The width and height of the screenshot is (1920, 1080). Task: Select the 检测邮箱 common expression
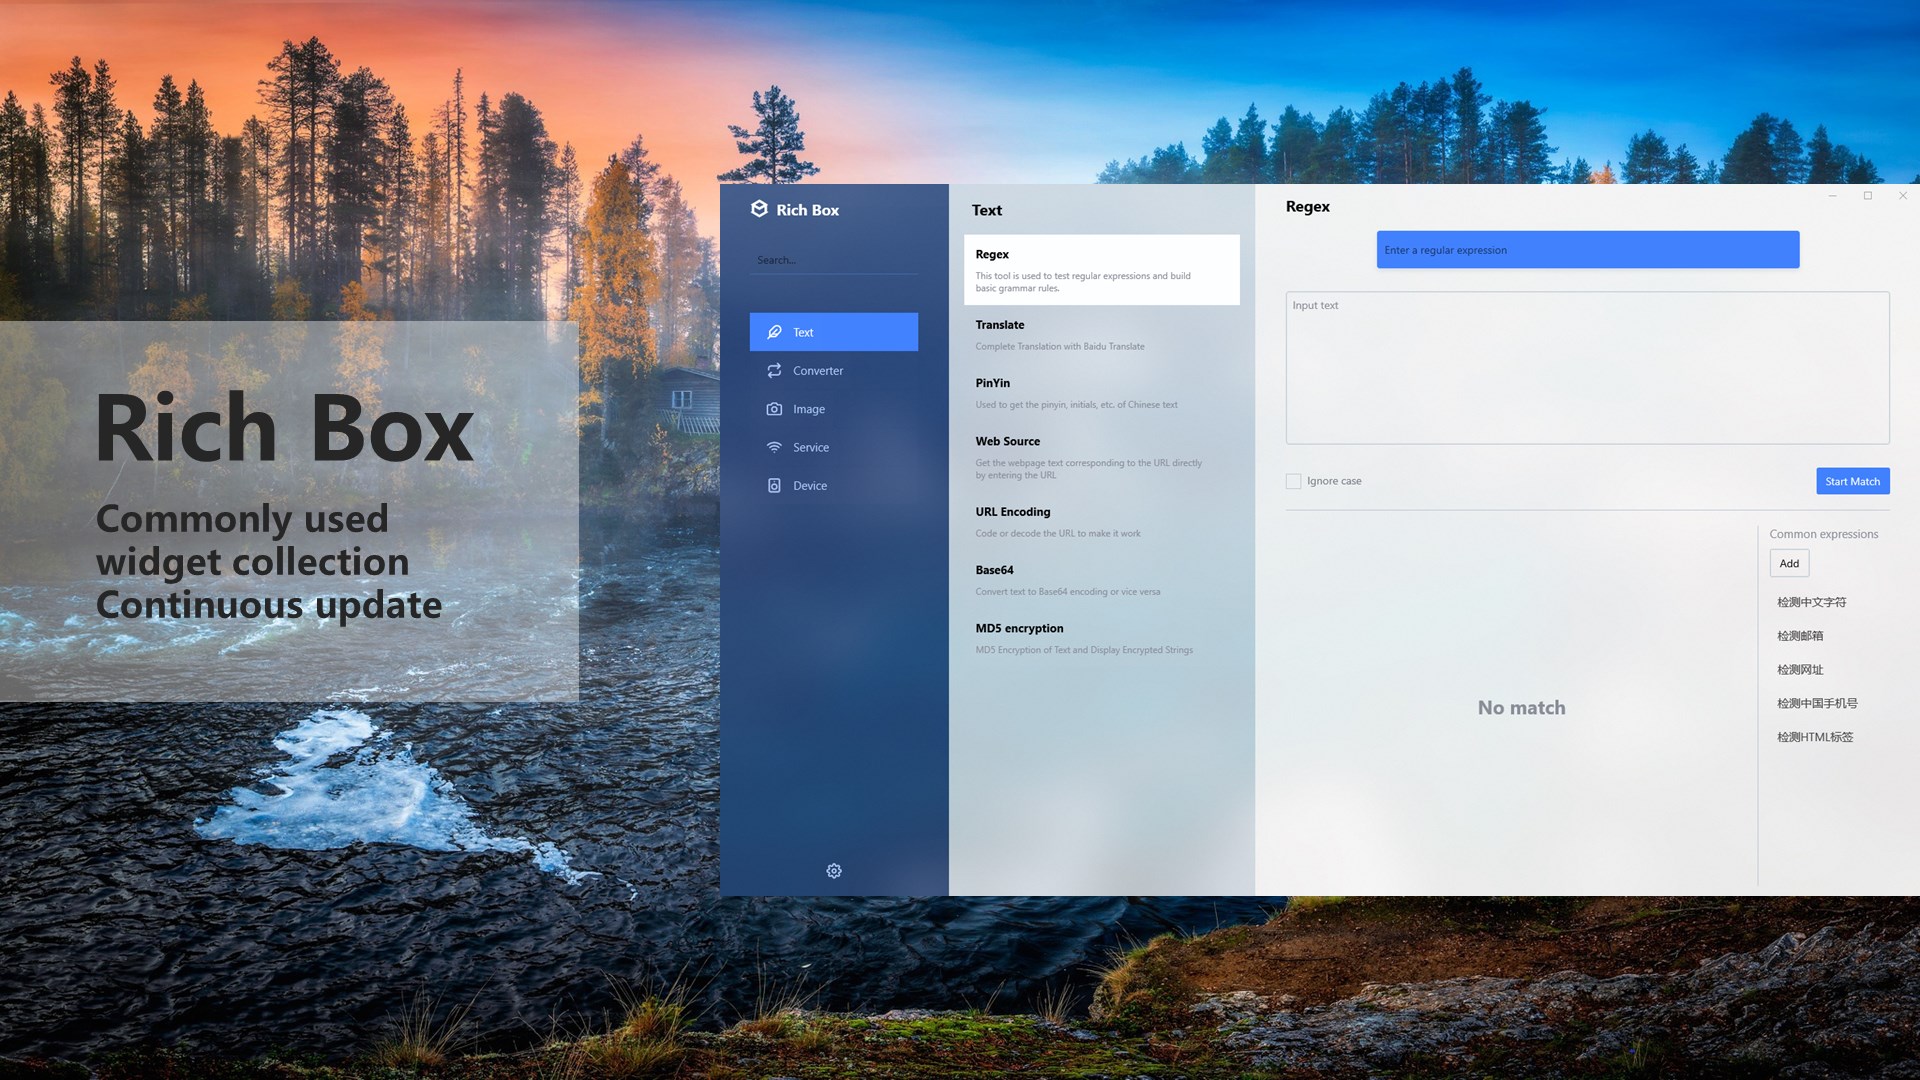coord(1800,636)
